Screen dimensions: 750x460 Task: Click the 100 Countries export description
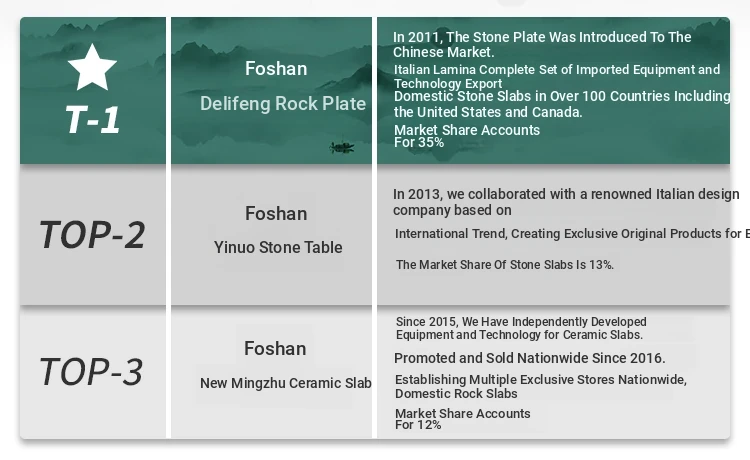pyautogui.click(x=561, y=104)
